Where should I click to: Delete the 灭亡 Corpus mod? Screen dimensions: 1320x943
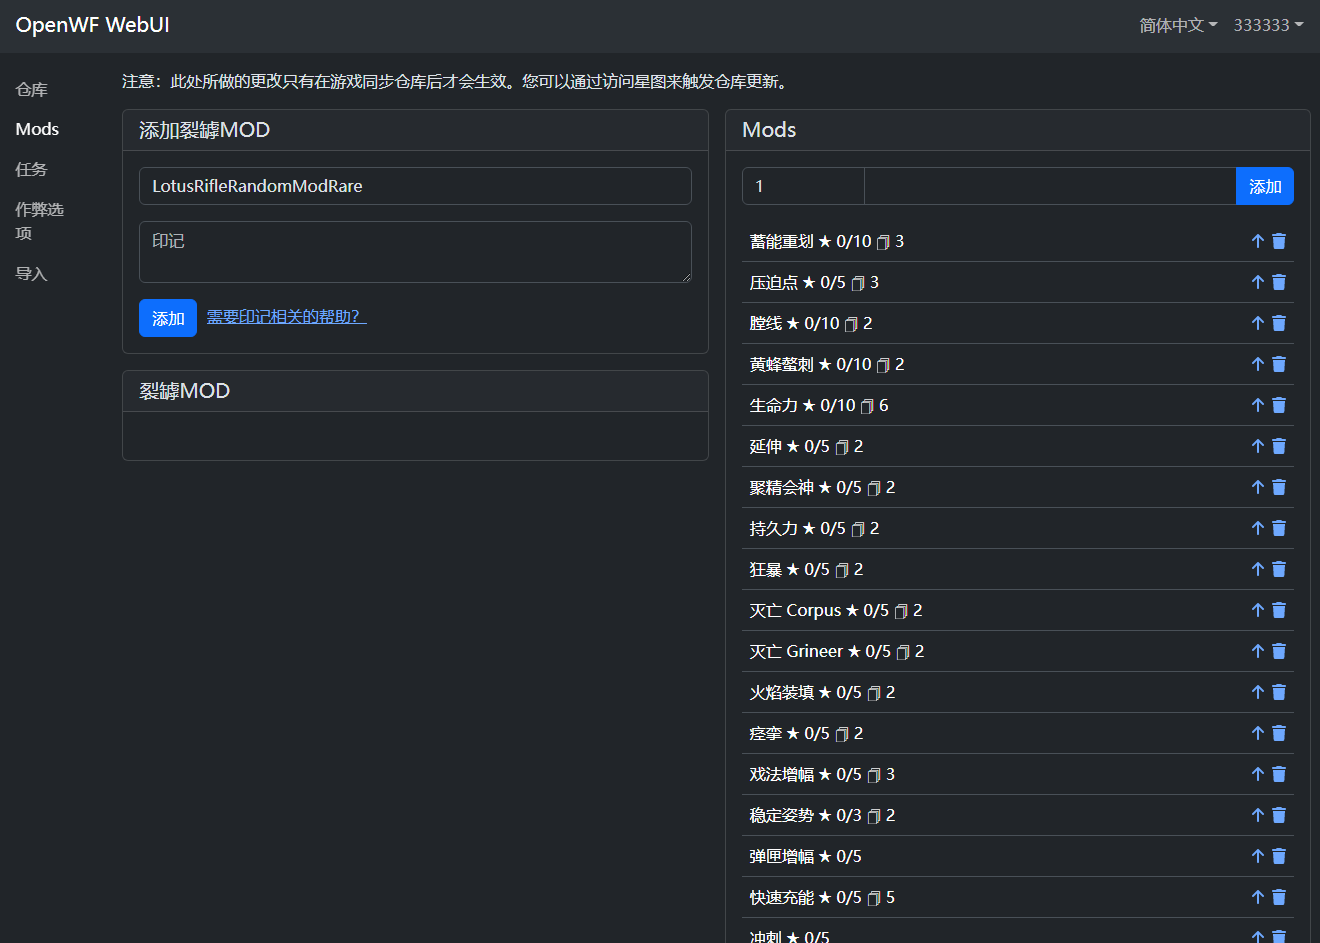point(1279,609)
